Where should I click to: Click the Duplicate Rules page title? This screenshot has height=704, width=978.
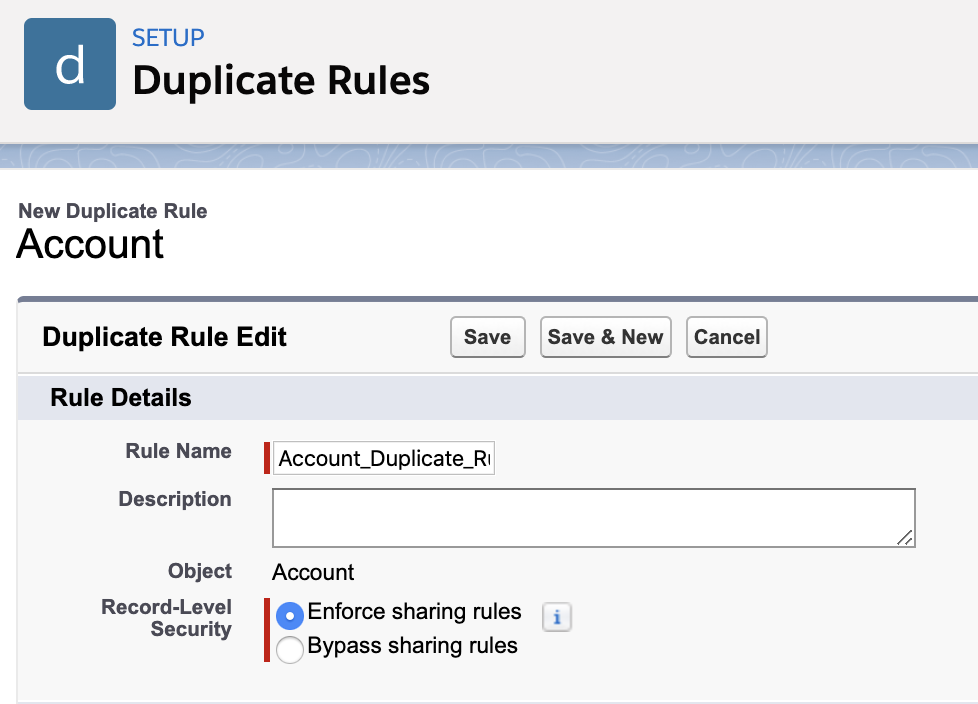point(281,80)
